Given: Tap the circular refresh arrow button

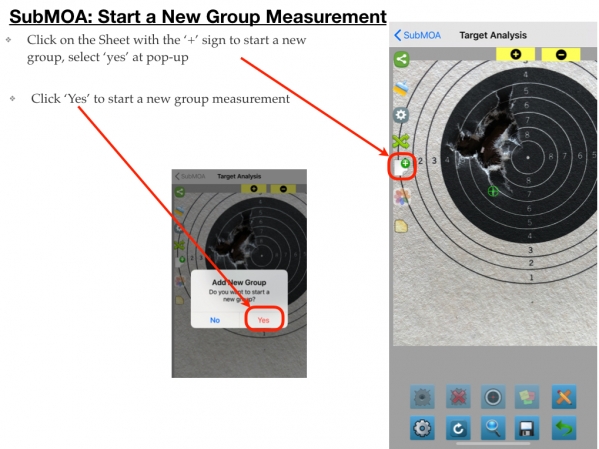Looking at the screenshot, I should (458, 428).
